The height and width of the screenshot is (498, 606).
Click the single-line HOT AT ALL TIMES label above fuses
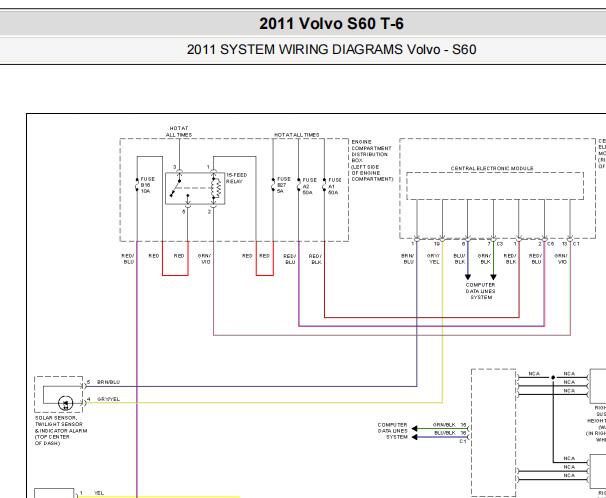pyautogui.click(x=297, y=135)
